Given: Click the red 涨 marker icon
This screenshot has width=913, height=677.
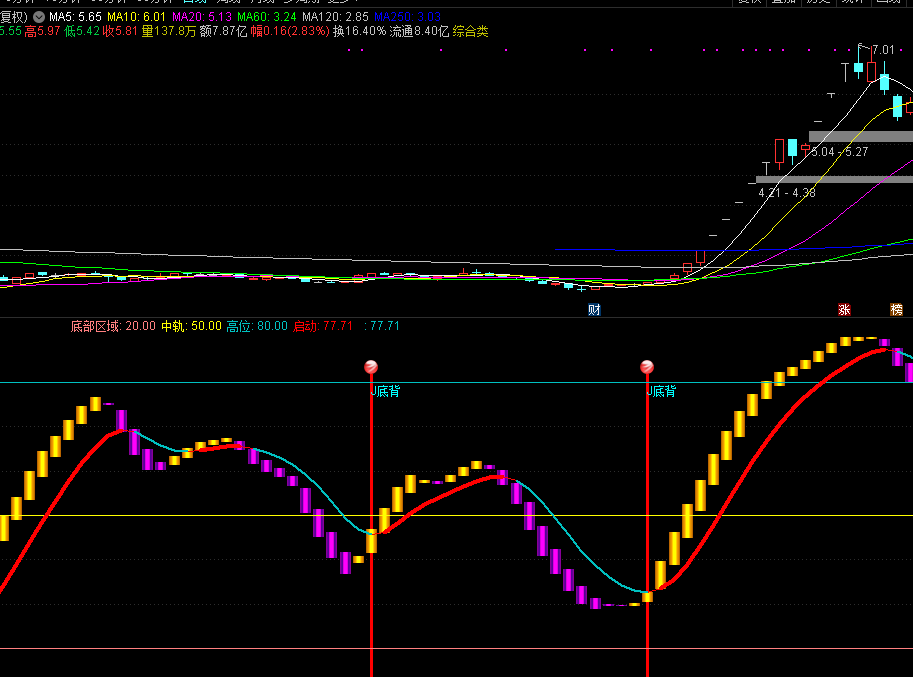Looking at the screenshot, I should 844,310.
